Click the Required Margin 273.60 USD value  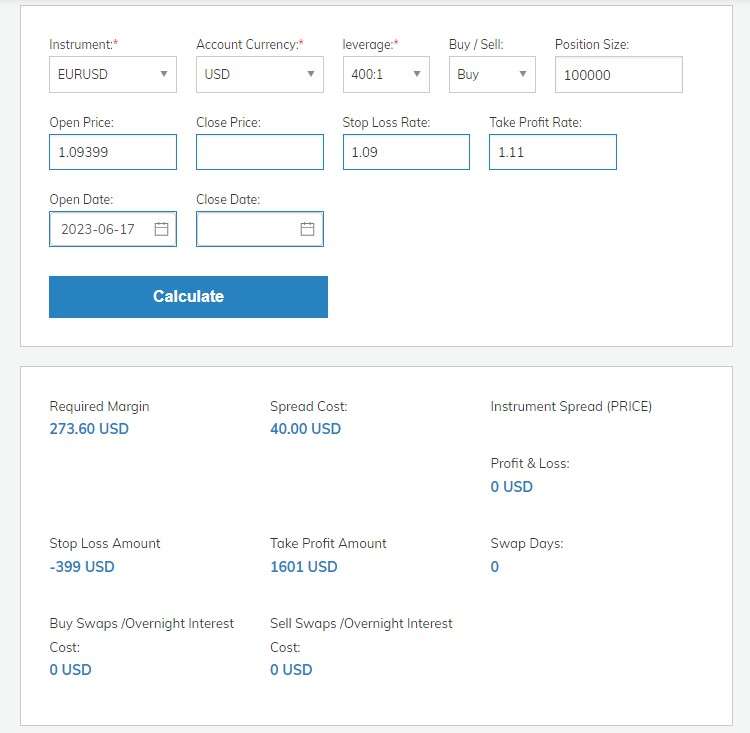89,429
